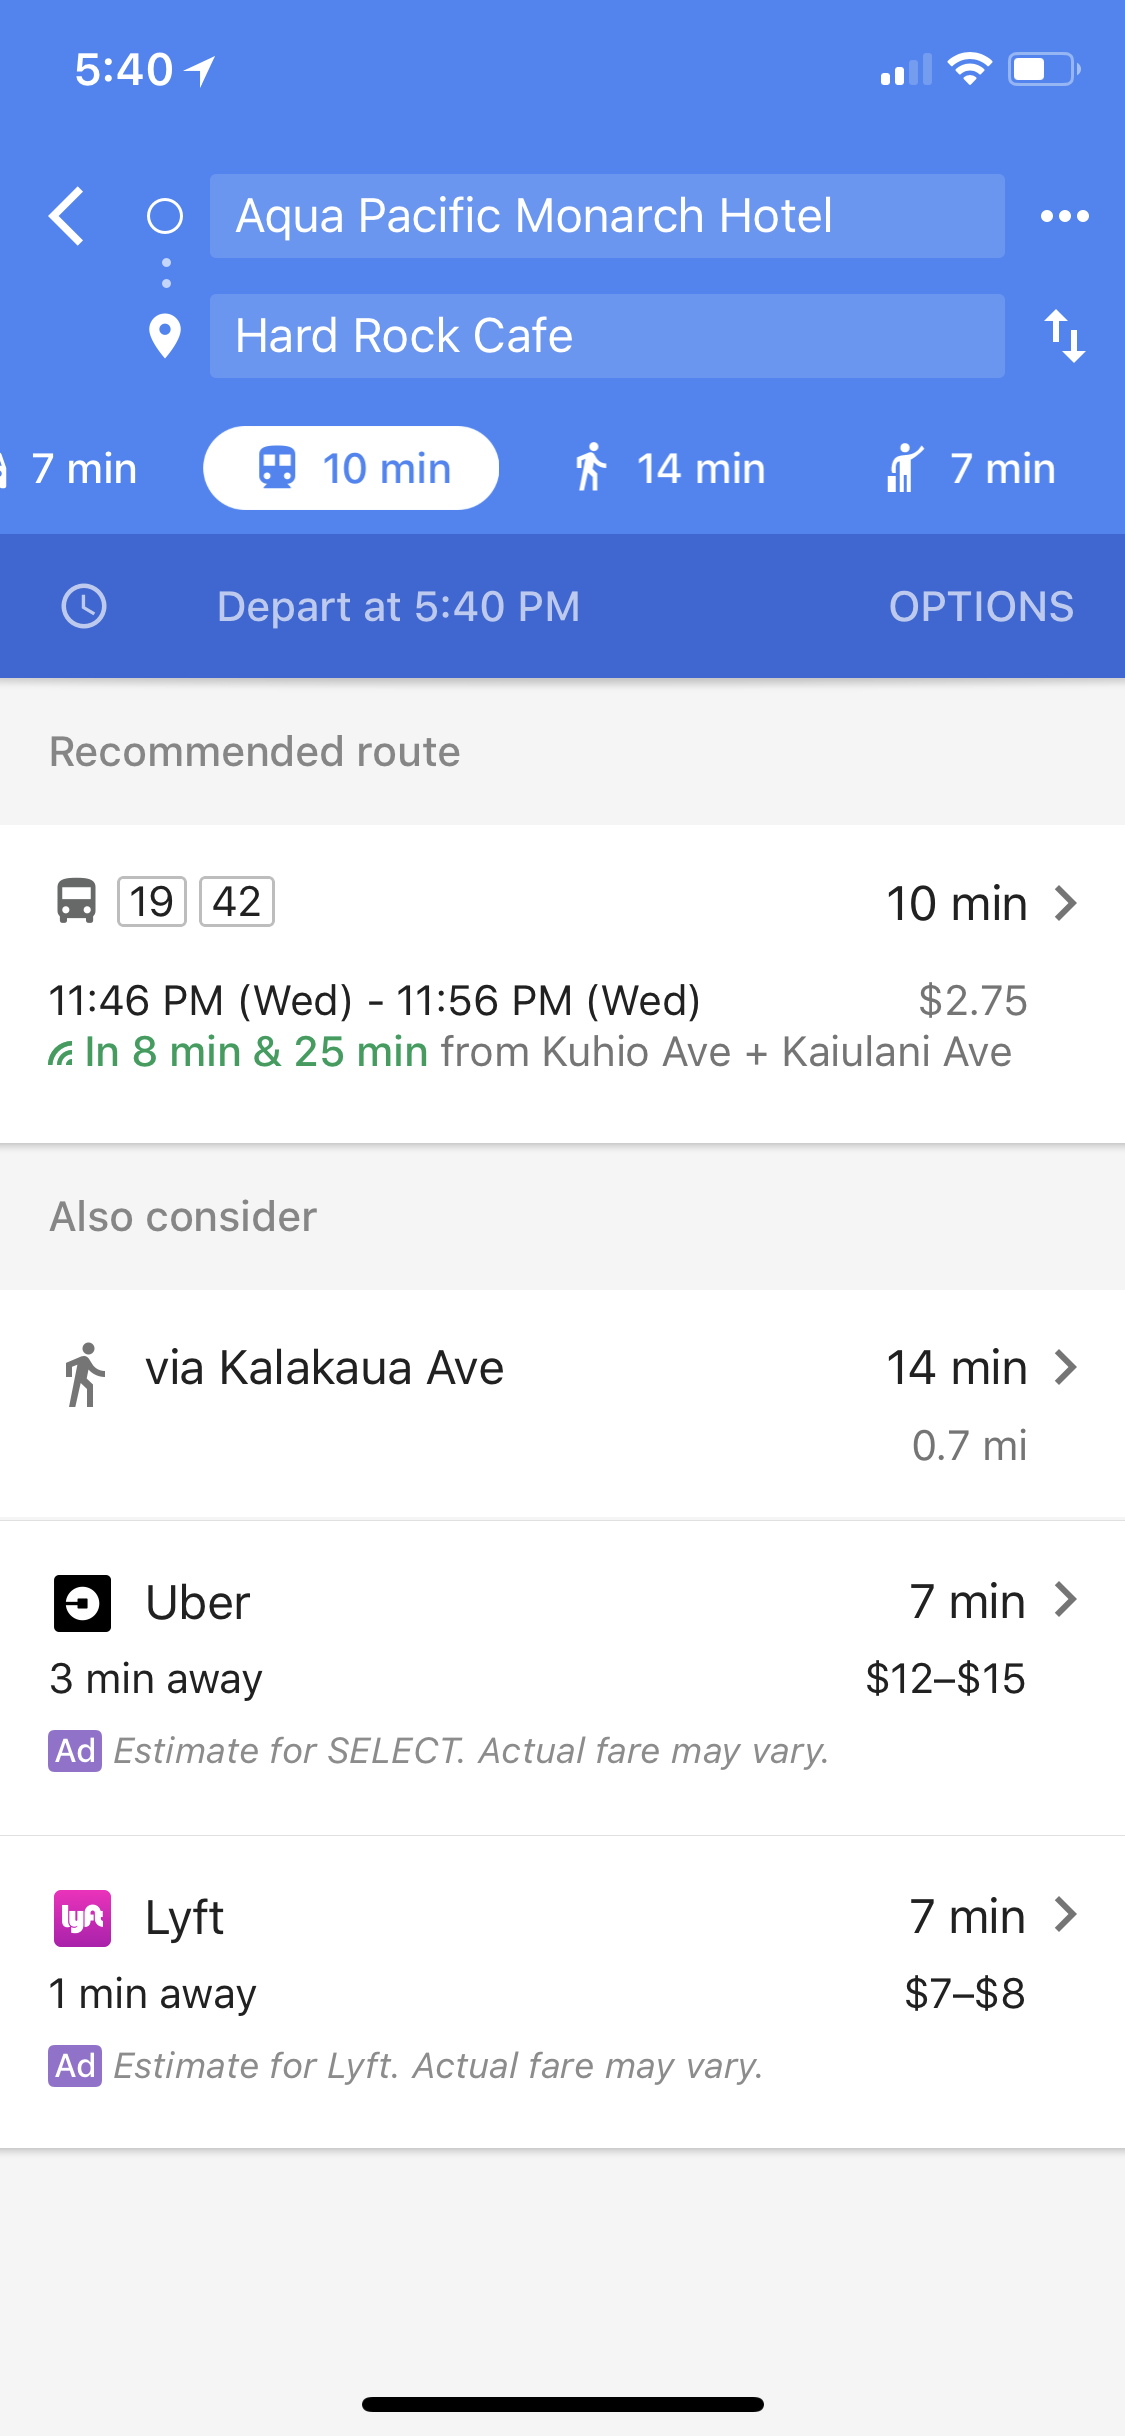Open the three-dot more options menu

pyautogui.click(x=1064, y=216)
